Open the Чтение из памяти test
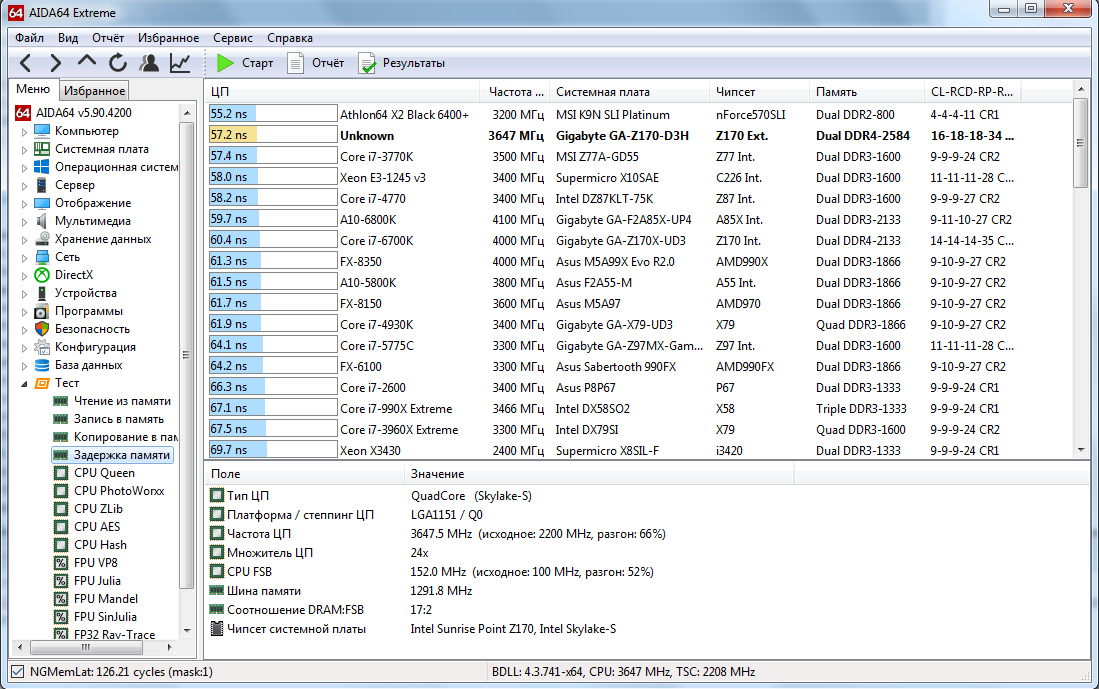The height and width of the screenshot is (689, 1099). 122,401
